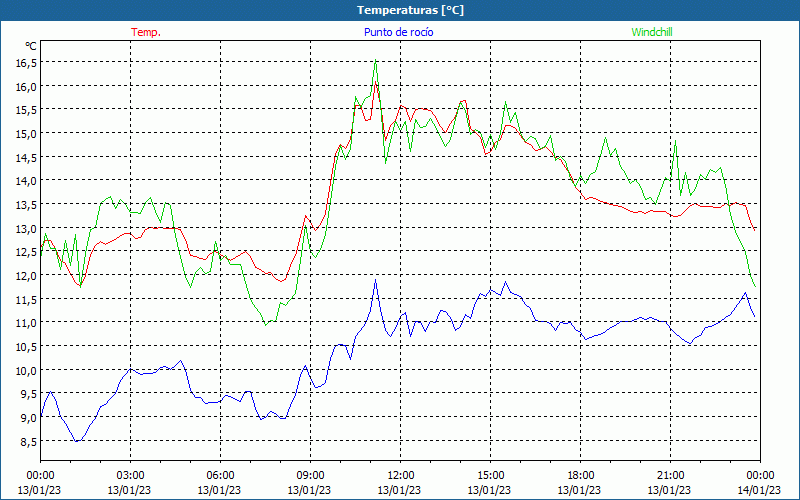Click the 14/01/23 date label
This screenshot has width=800, height=500.
(x=759, y=490)
